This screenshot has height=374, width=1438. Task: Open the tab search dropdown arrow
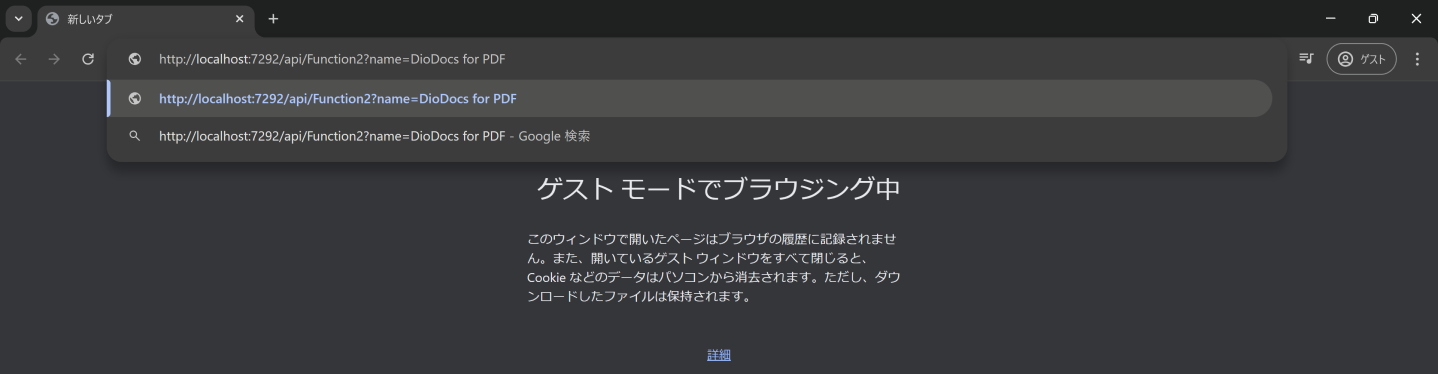coord(18,19)
